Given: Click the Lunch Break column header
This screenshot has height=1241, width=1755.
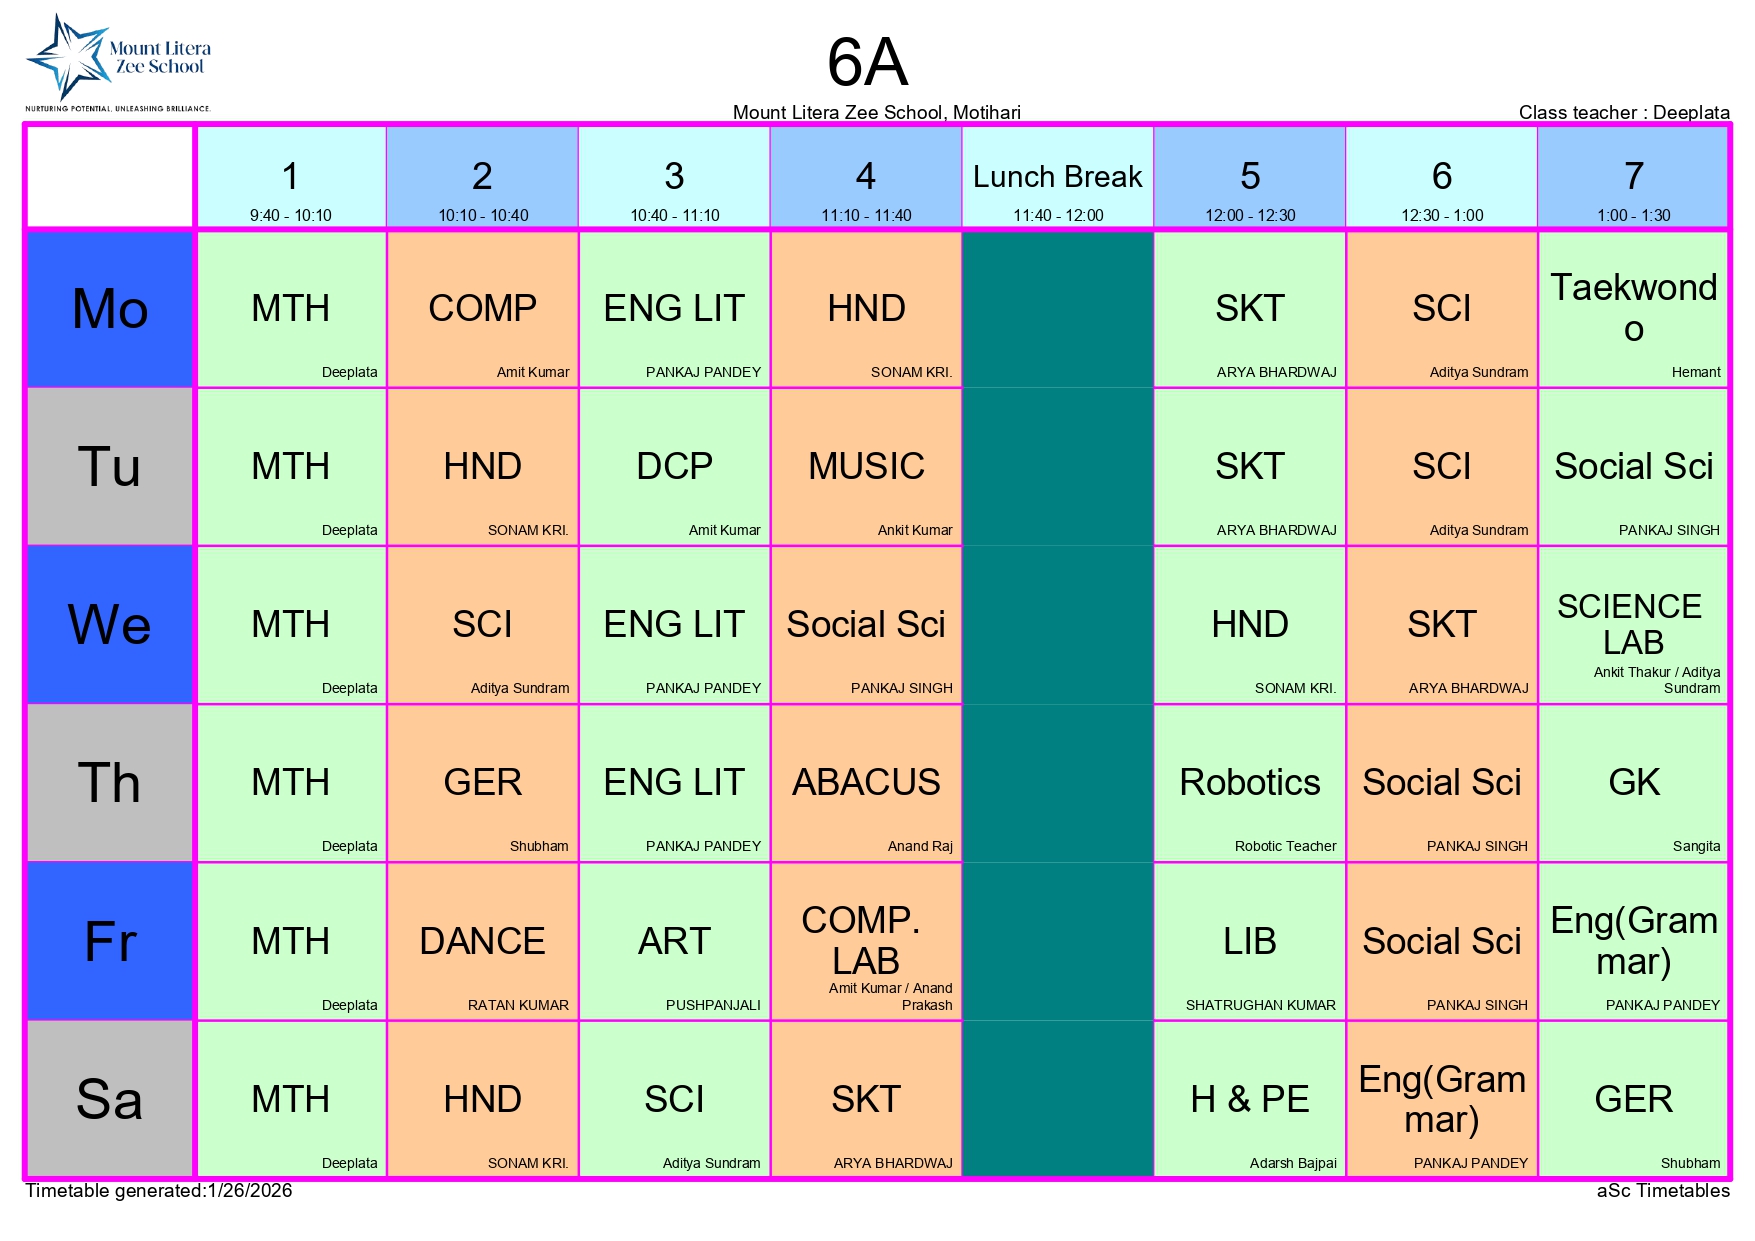Looking at the screenshot, I should tap(1057, 178).
